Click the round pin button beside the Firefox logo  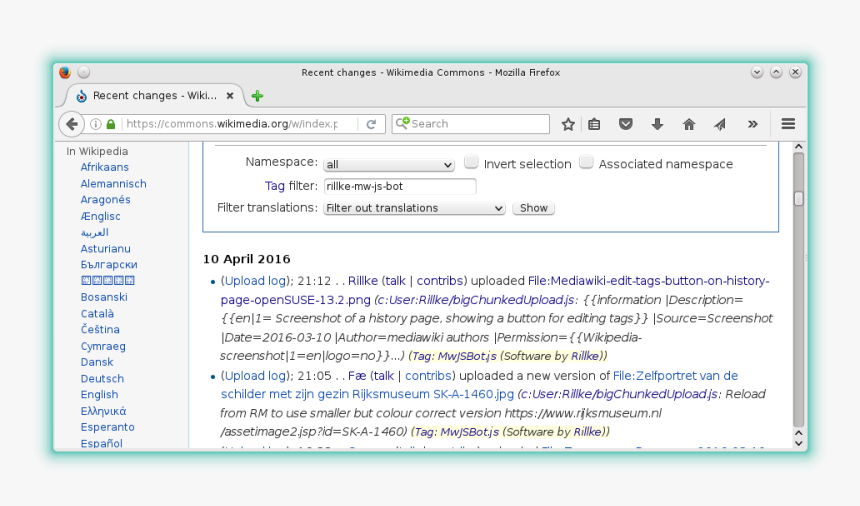pos(83,72)
